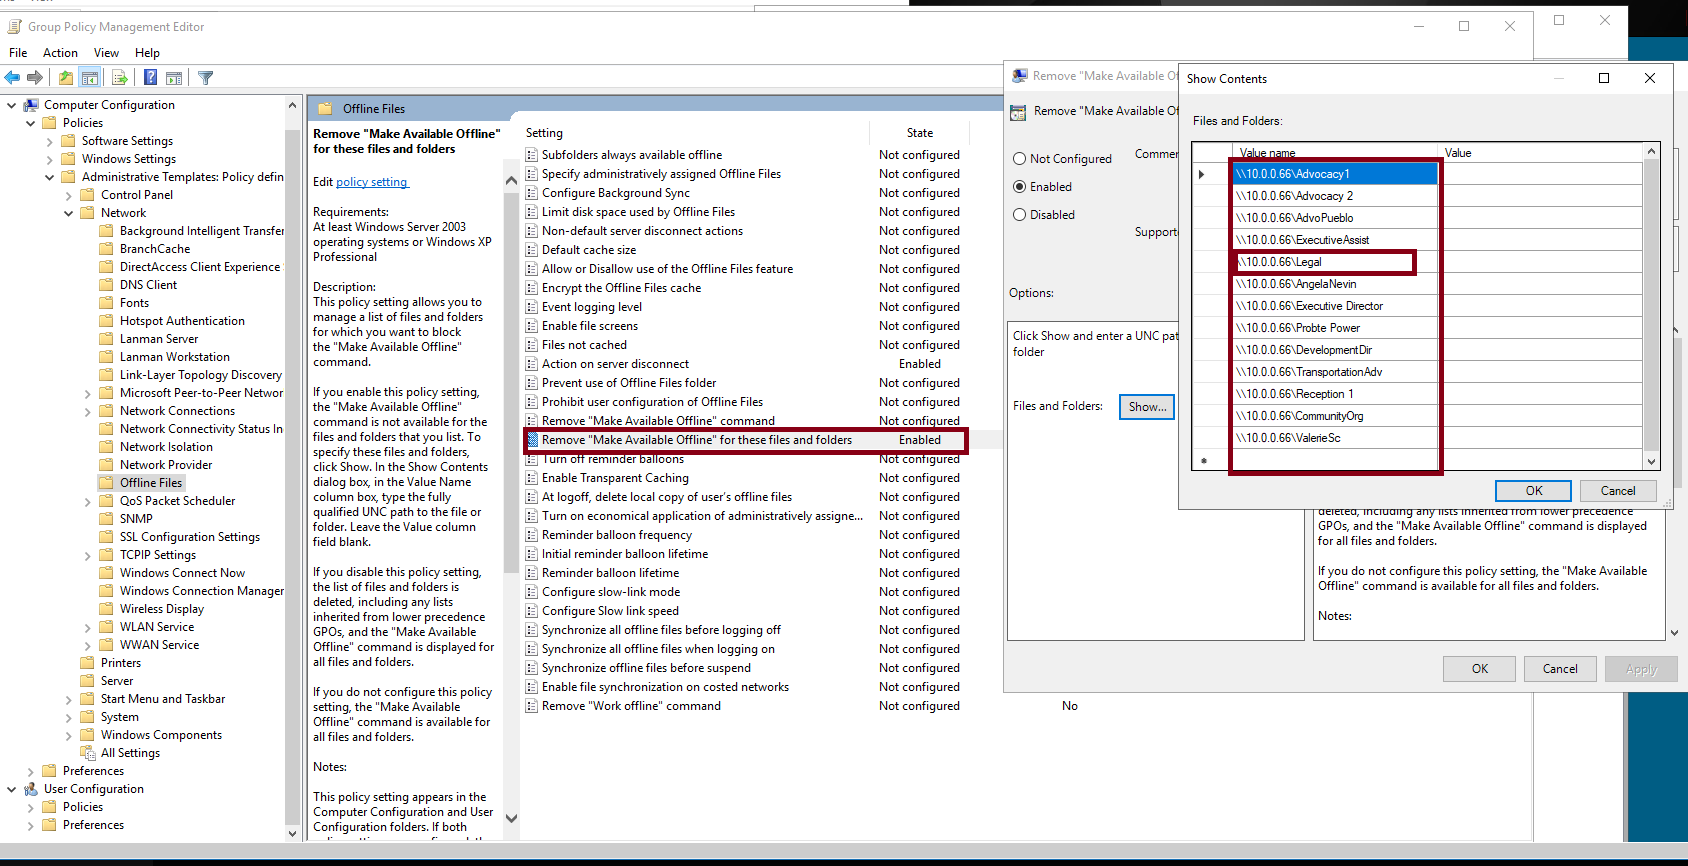Image resolution: width=1688 pixels, height=866 pixels.
Task: Select the Enabled radio button
Action: point(1020,187)
